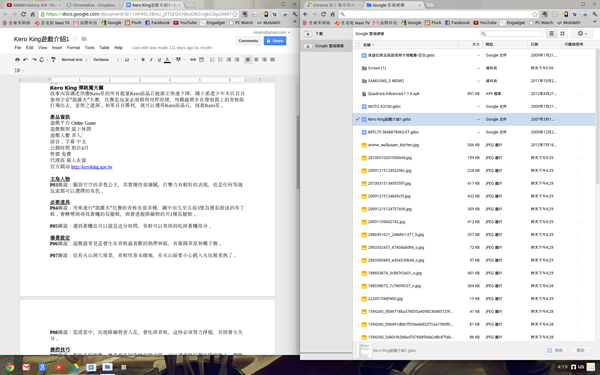The width and height of the screenshot is (600, 375).
Task: Increase the paragraph indent
Action: [237, 60]
